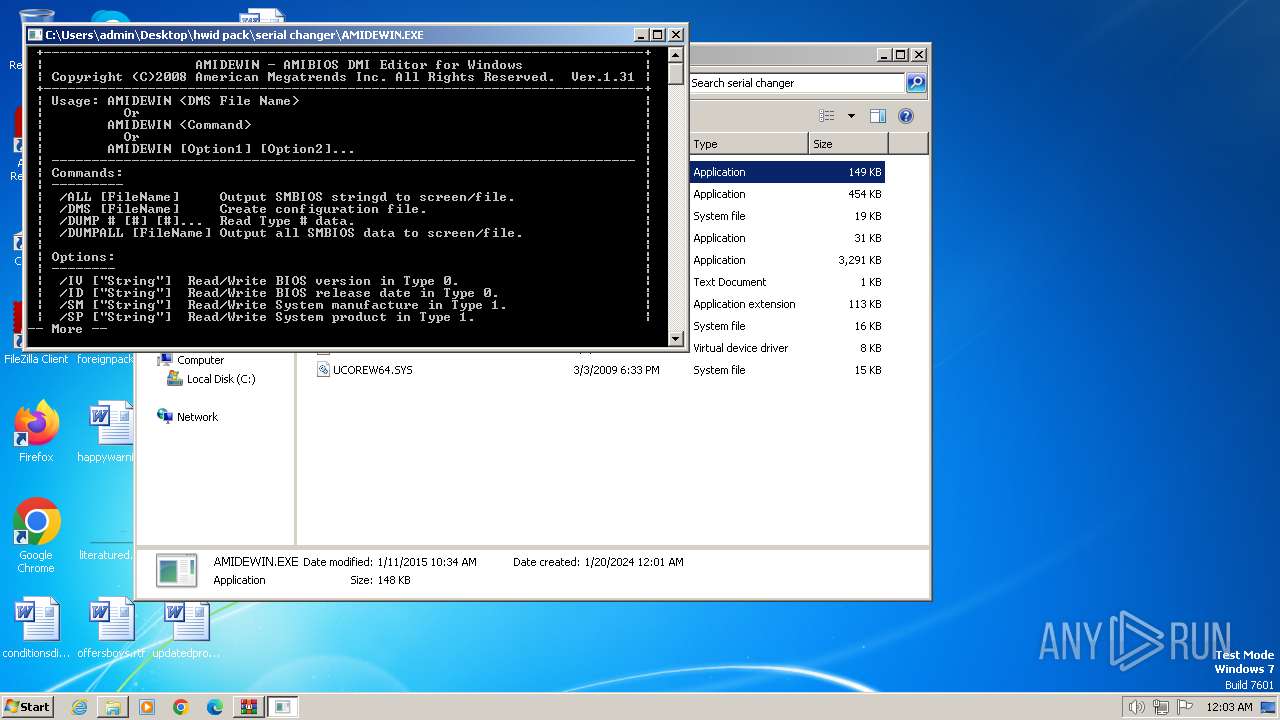Open the conditionsdi document on desktop
1280x720 pixels.
[36, 629]
